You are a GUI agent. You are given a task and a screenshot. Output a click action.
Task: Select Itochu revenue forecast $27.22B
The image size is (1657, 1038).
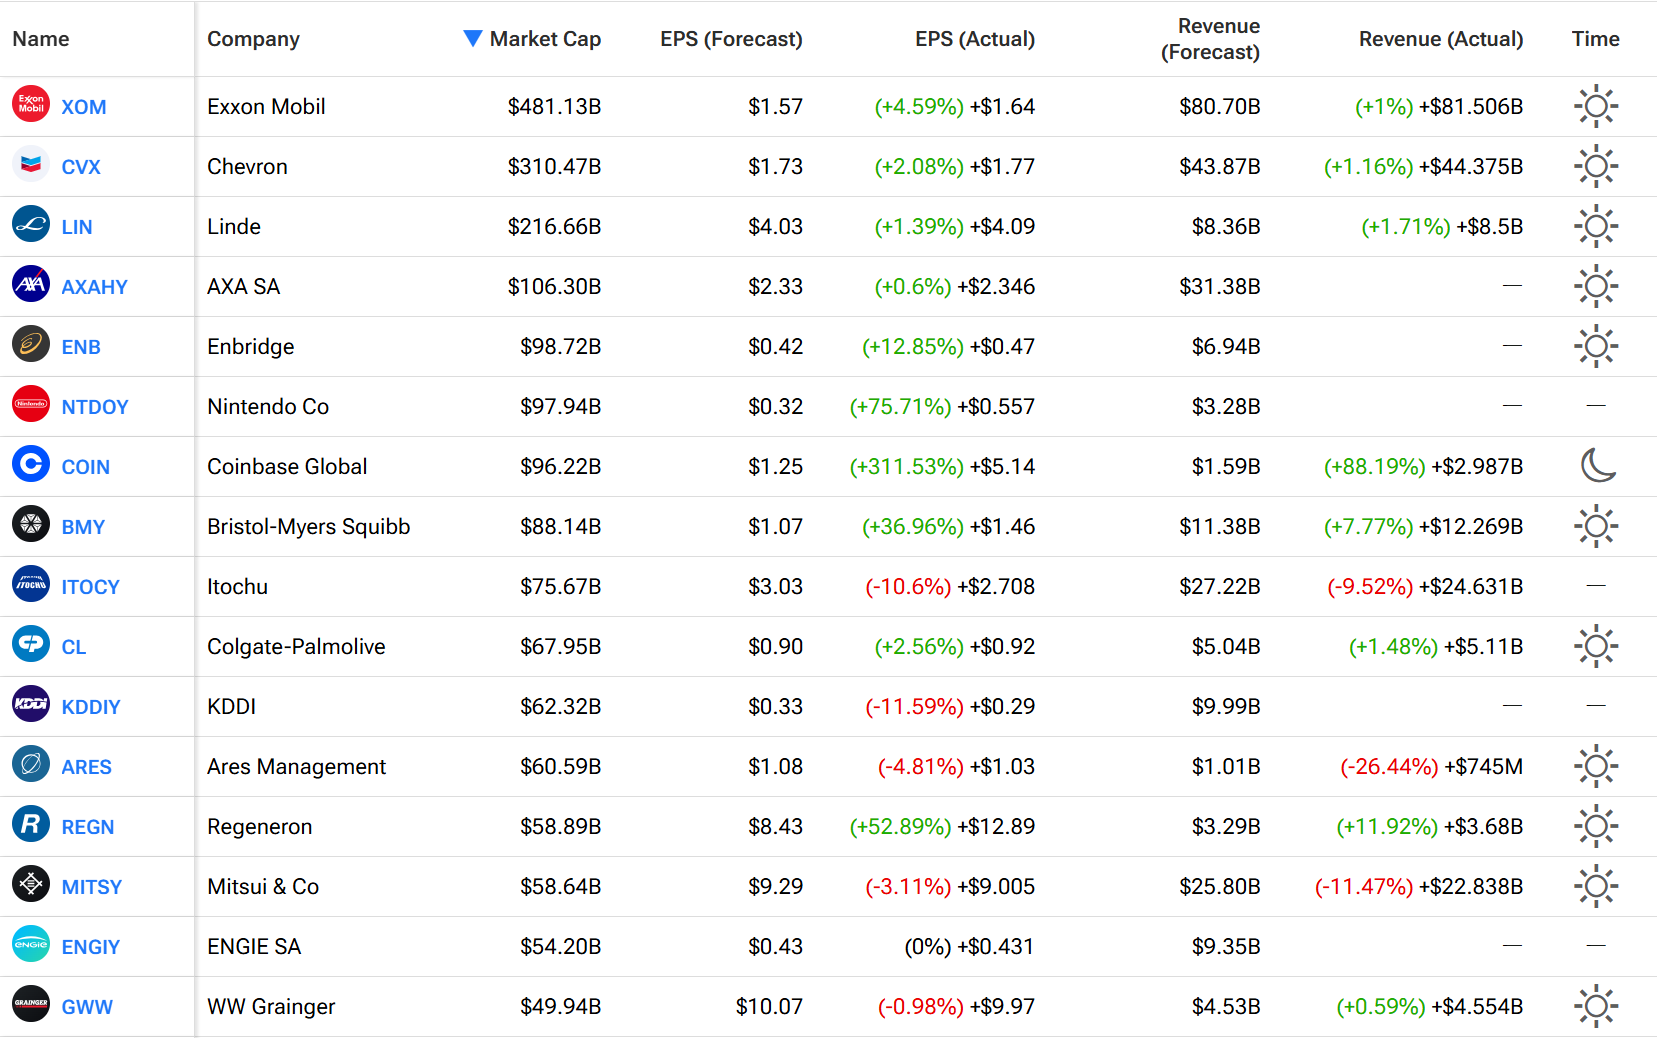coord(1220,586)
